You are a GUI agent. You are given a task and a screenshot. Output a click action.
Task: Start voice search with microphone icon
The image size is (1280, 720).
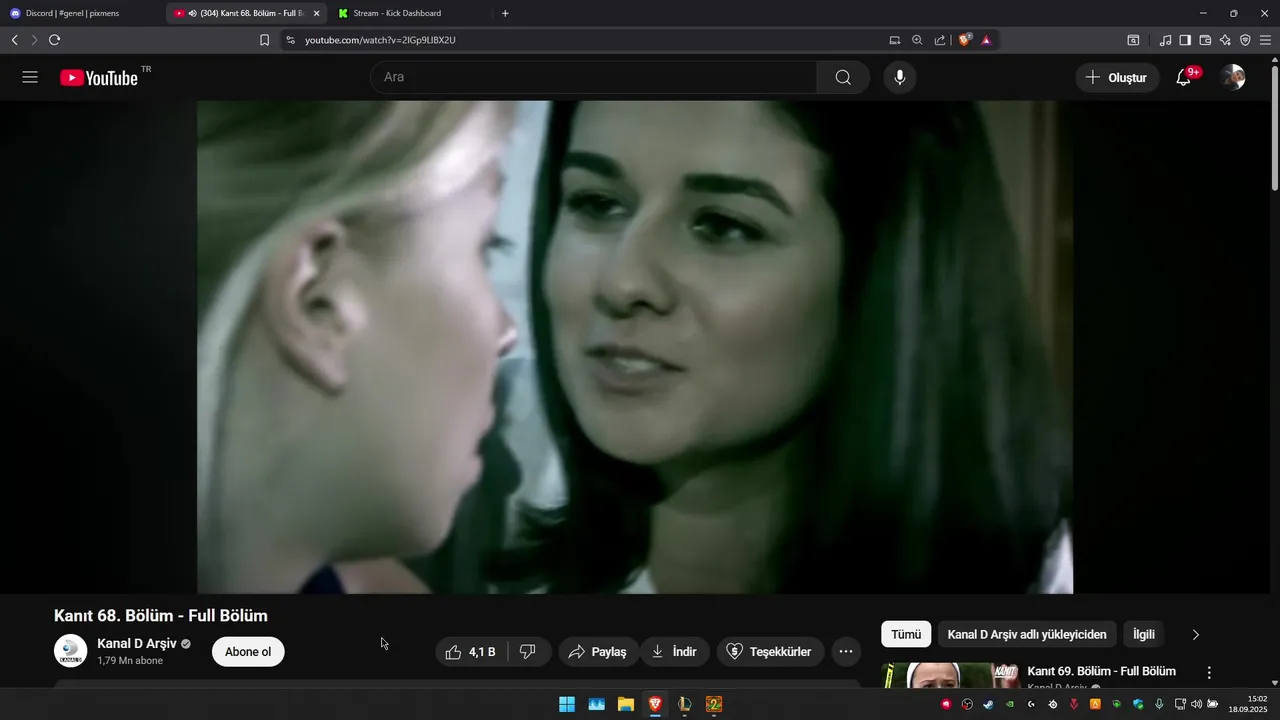pos(900,77)
